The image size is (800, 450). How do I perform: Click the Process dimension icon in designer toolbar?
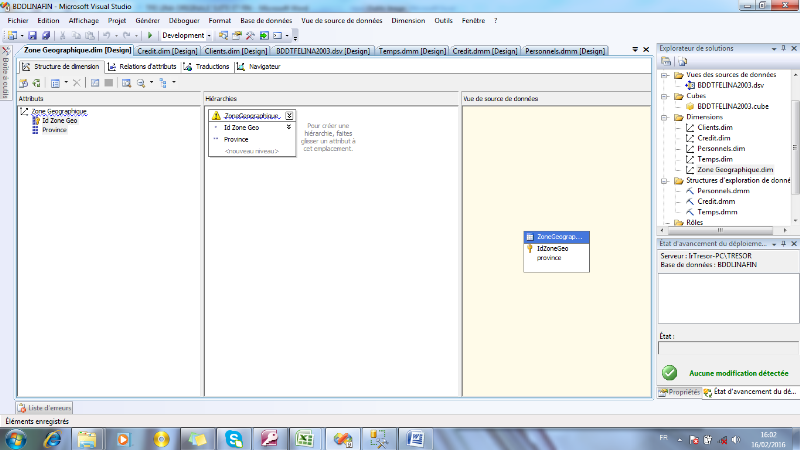click(23, 82)
